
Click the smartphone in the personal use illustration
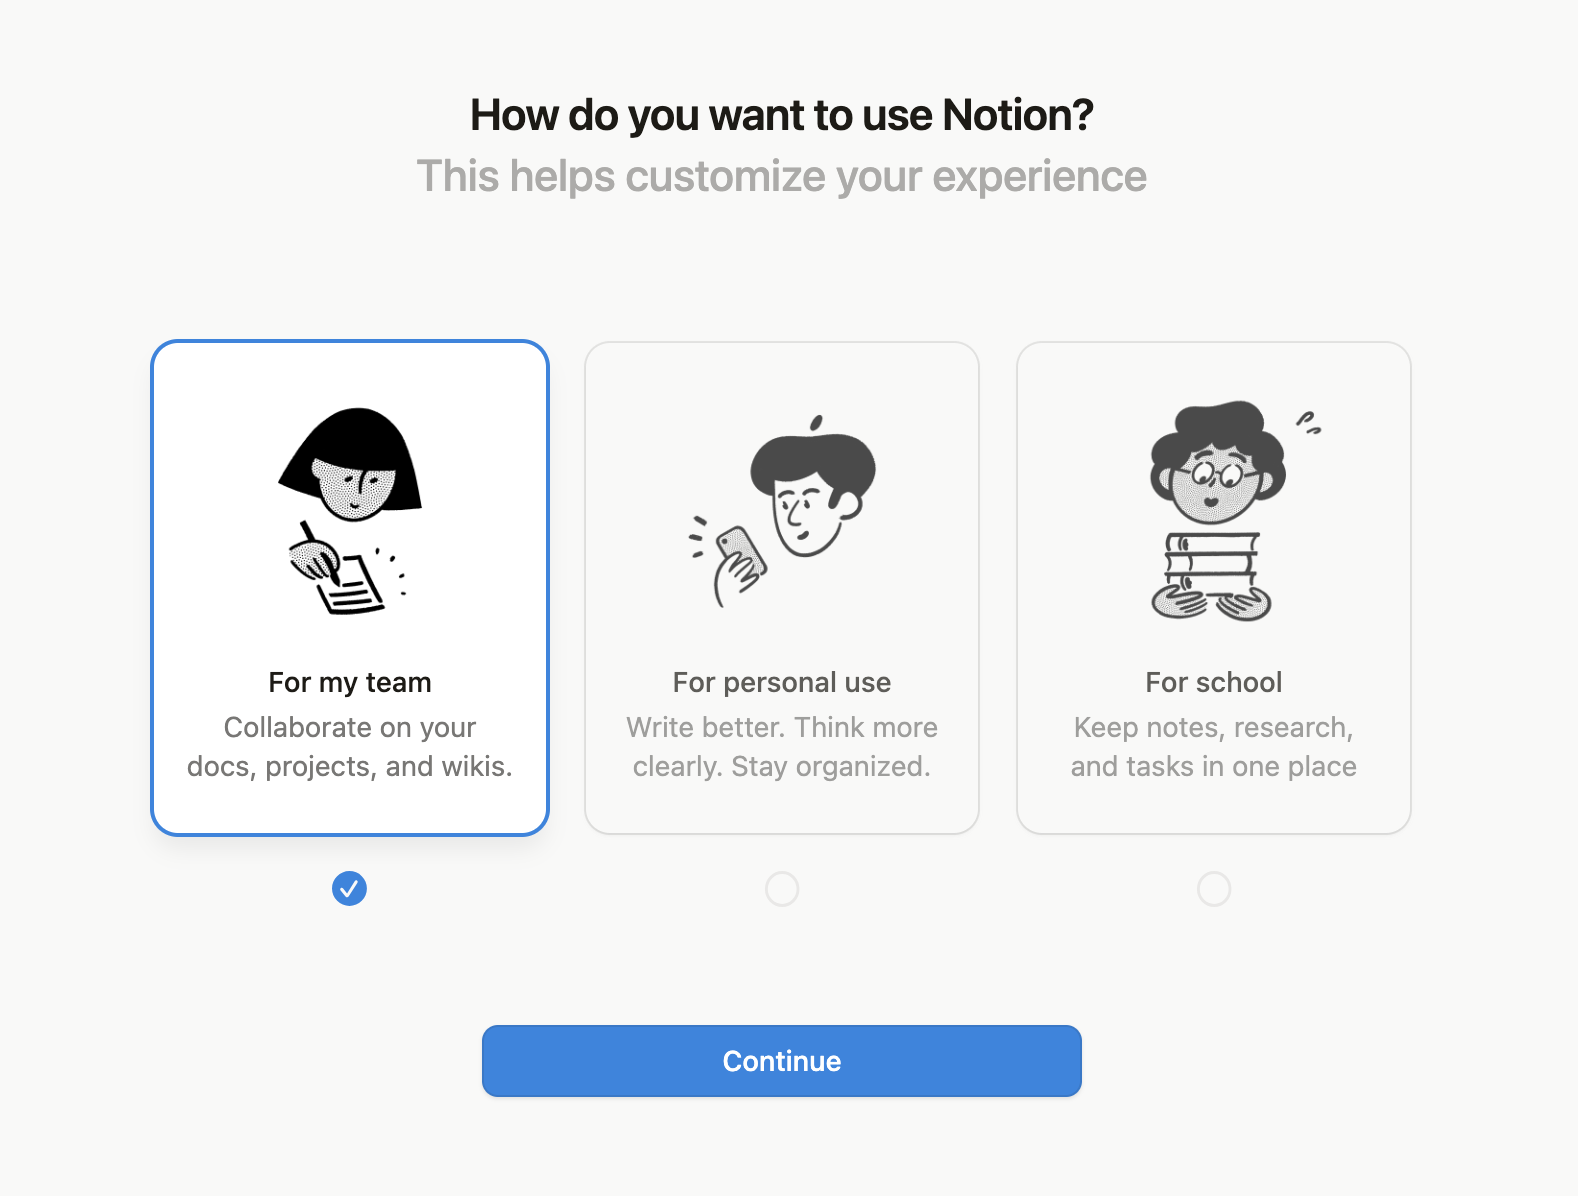point(742,552)
